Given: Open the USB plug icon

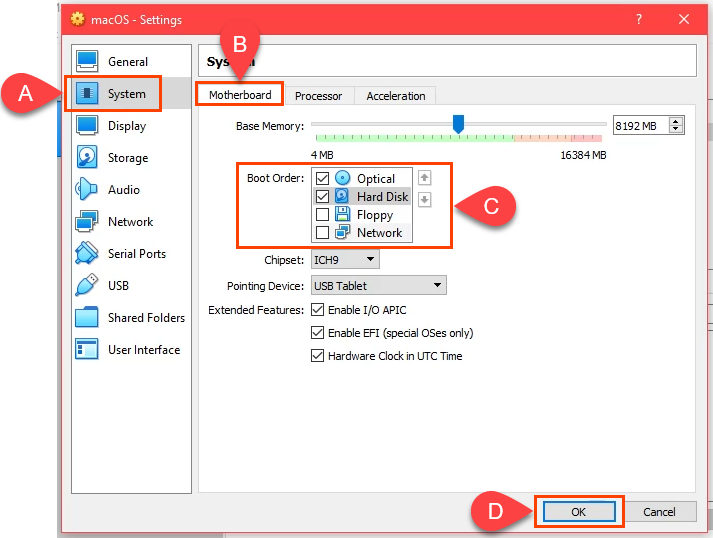Looking at the screenshot, I should click(86, 285).
